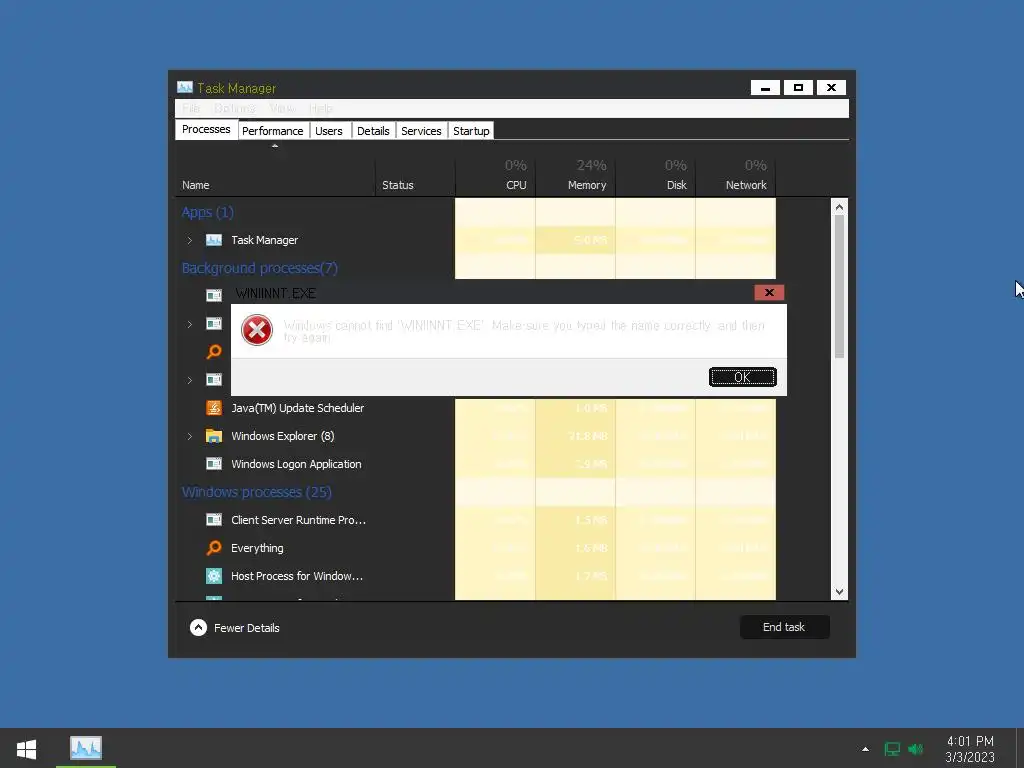Click the process list scroll down arrow

point(839,592)
